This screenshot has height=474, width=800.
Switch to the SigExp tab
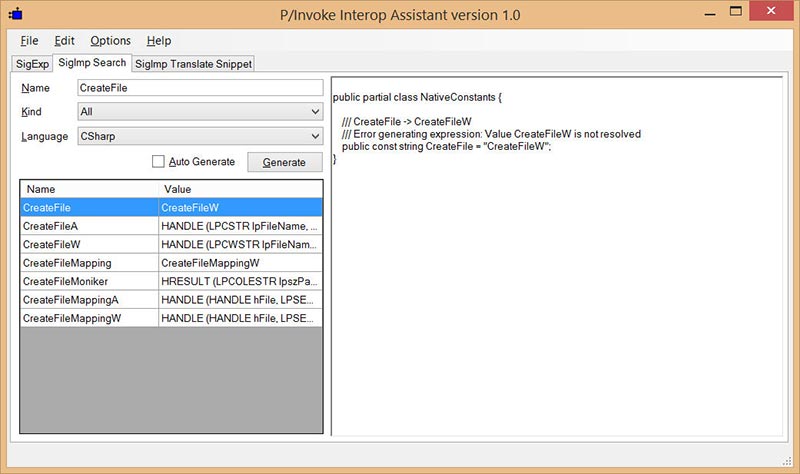point(31,64)
